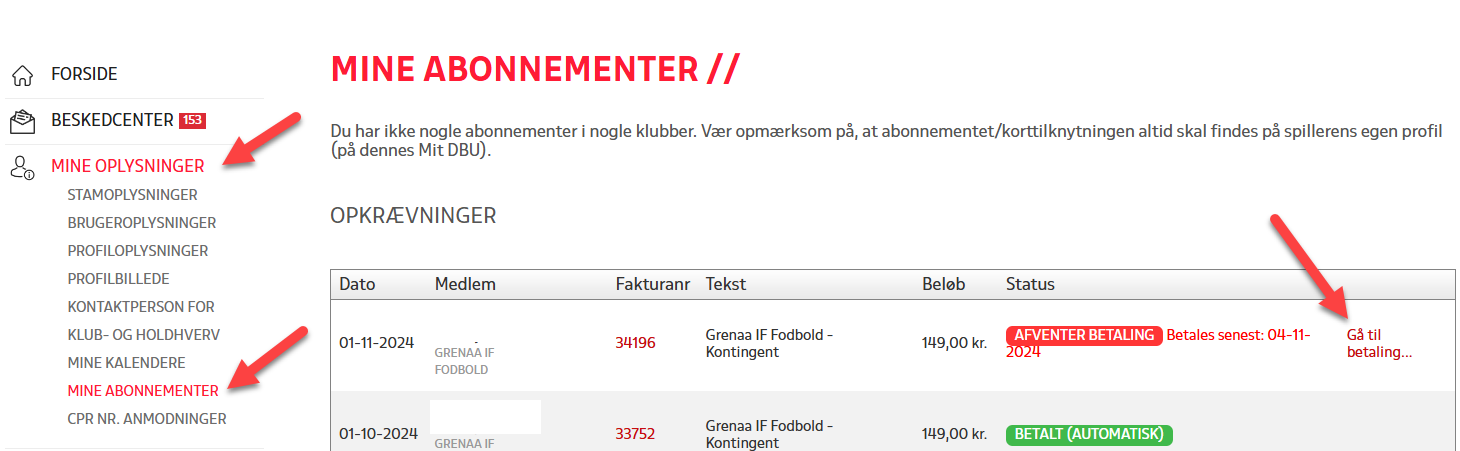The image size is (1460, 451).
Task: Click the Mine Oplysninger person icon
Action: click(x=22, y=167)
